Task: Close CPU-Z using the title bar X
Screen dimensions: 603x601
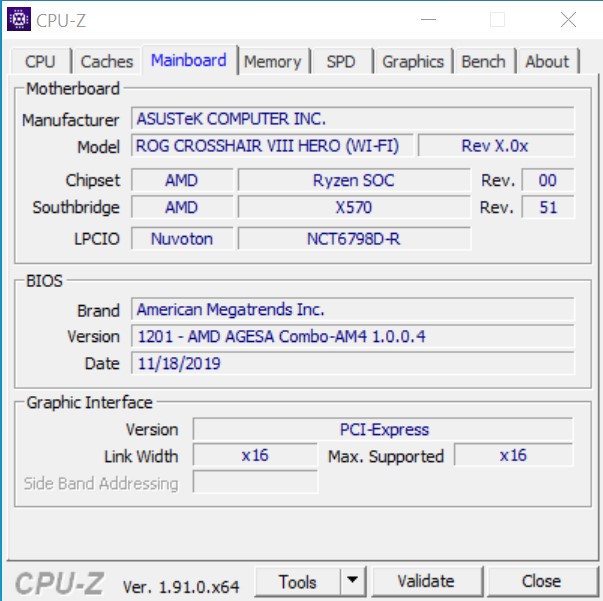Action: tap(568, 19)
